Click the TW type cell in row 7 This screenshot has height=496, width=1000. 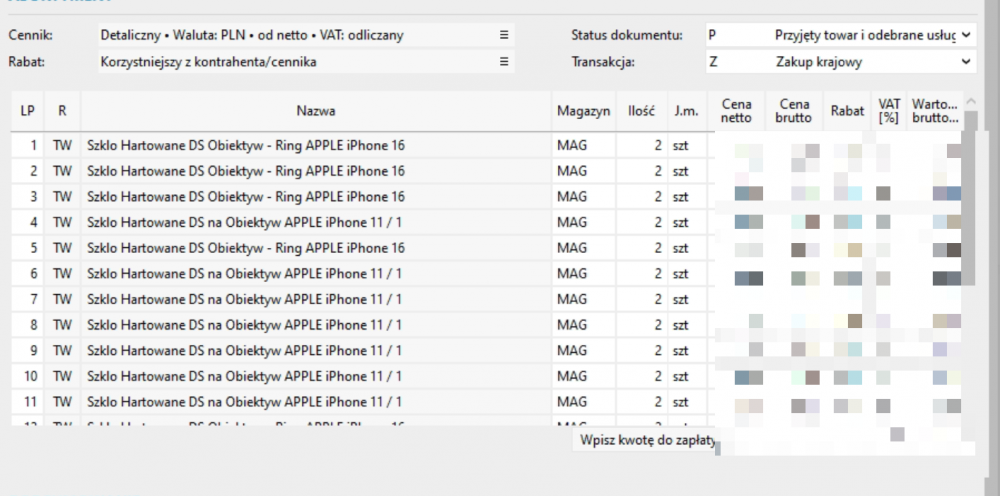tap(62, 299)
